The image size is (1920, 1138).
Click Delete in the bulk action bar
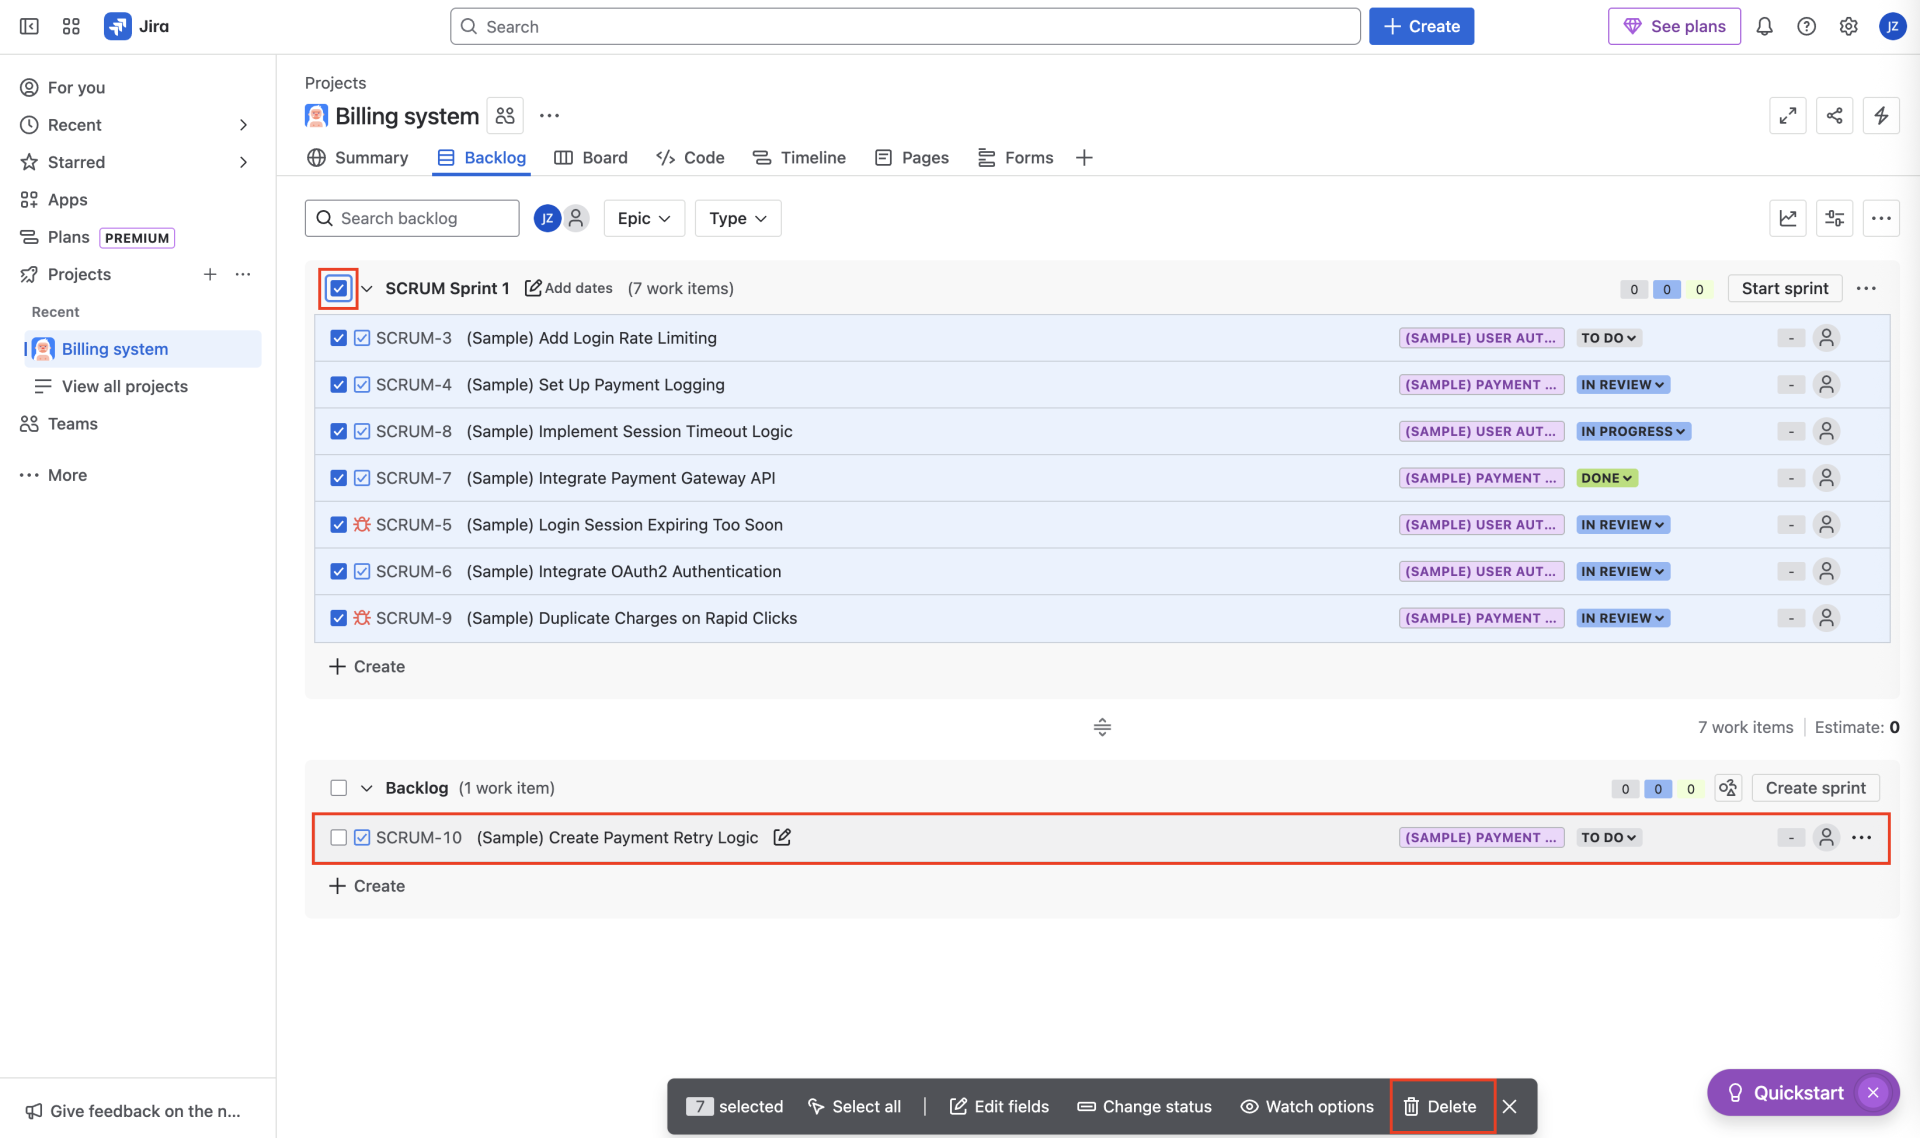[1441, 1106]
